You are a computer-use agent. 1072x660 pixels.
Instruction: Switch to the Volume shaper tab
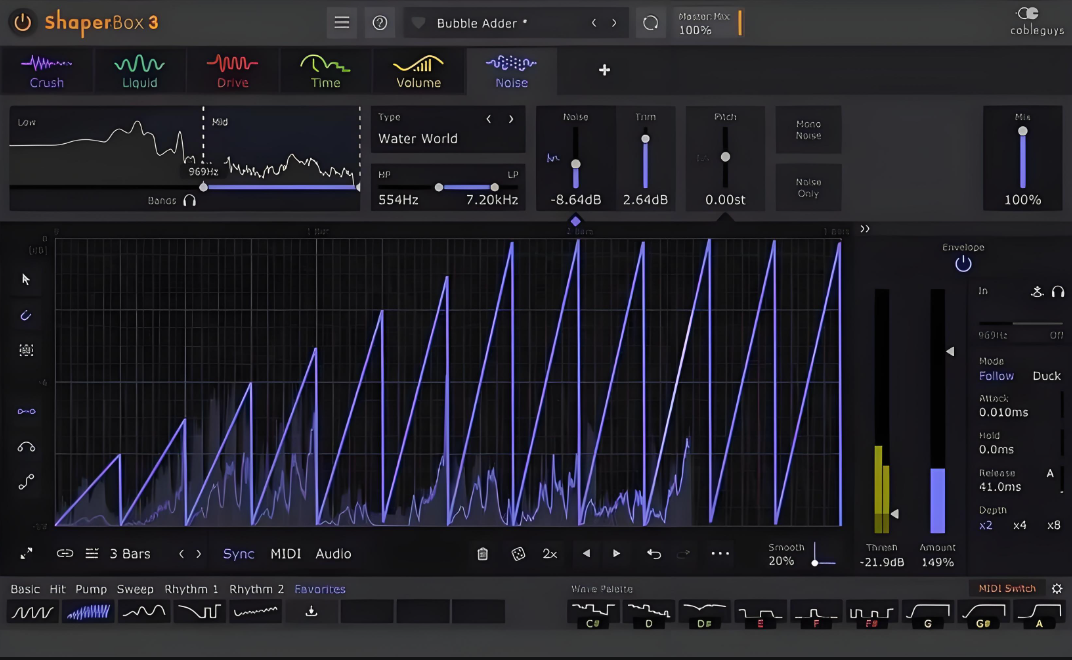418,71
